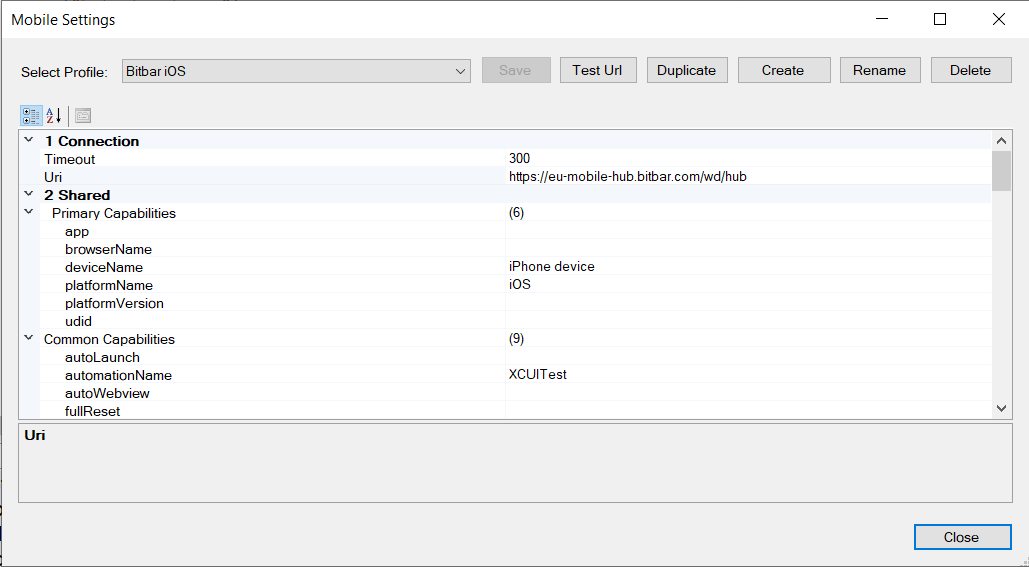
Task: Rename the selected profile
Action: pyautogui.click(x=879, y=70)
